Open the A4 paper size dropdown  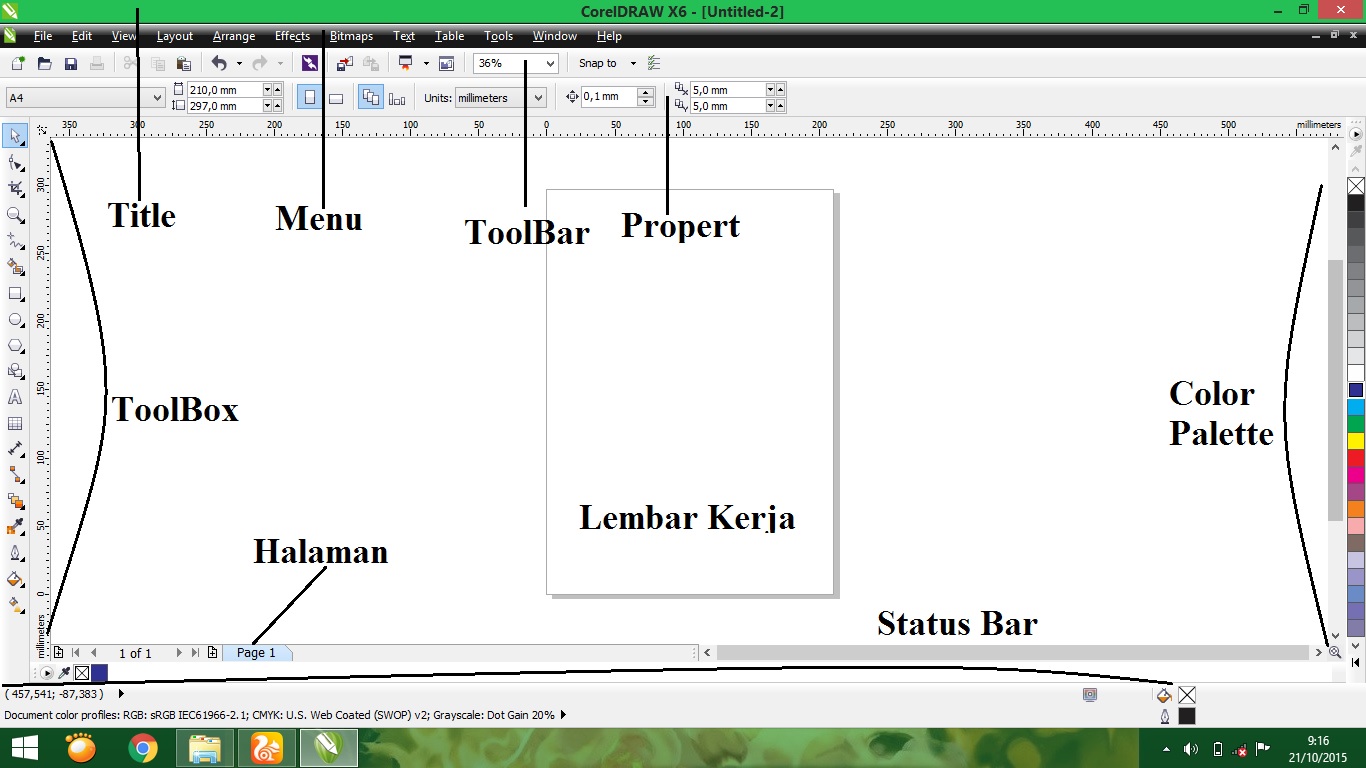coord(155,97)
